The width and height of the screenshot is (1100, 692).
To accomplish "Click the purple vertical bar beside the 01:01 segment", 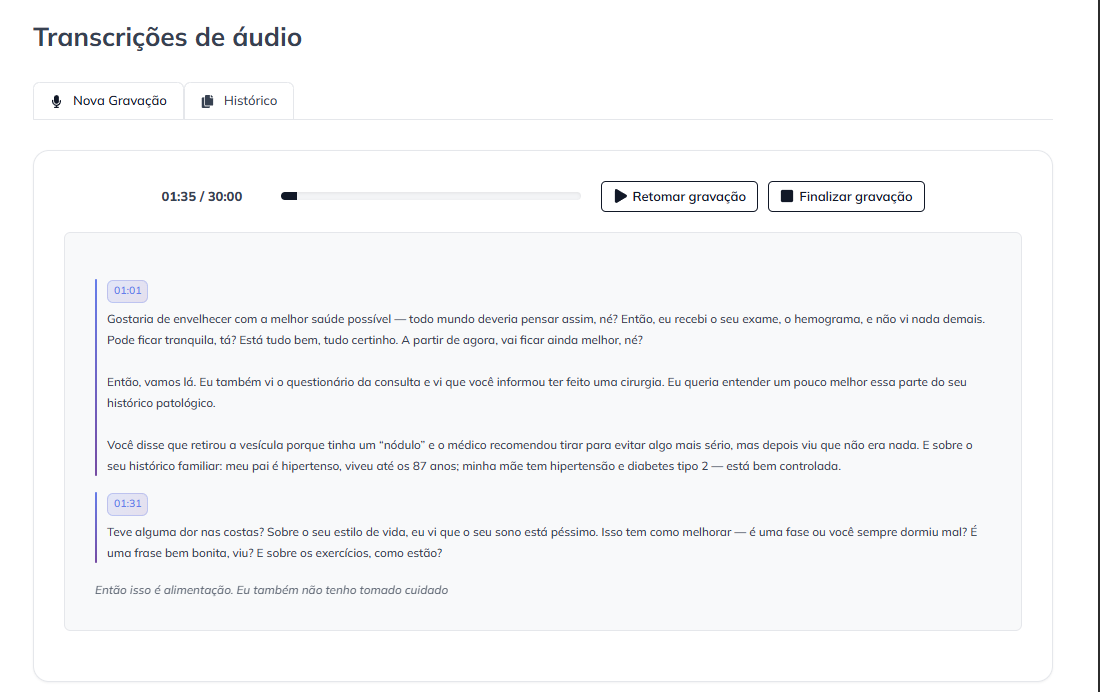I will pyautogui.click(x=96, y=377).
